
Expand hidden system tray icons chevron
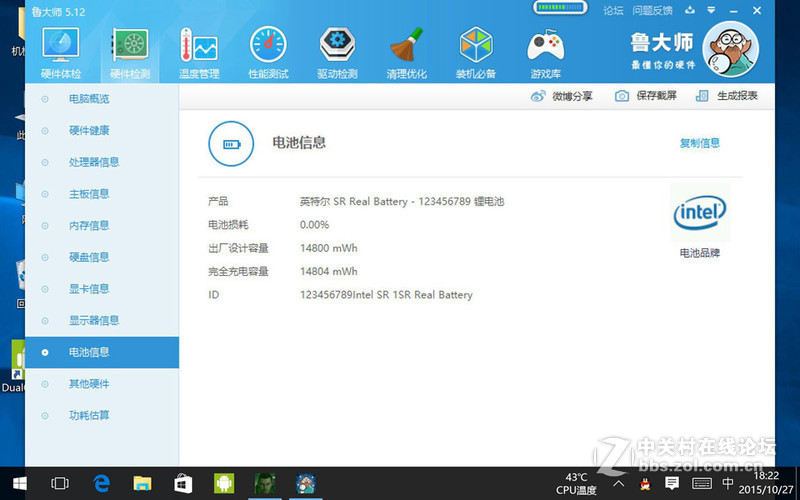tap(618, 483)
